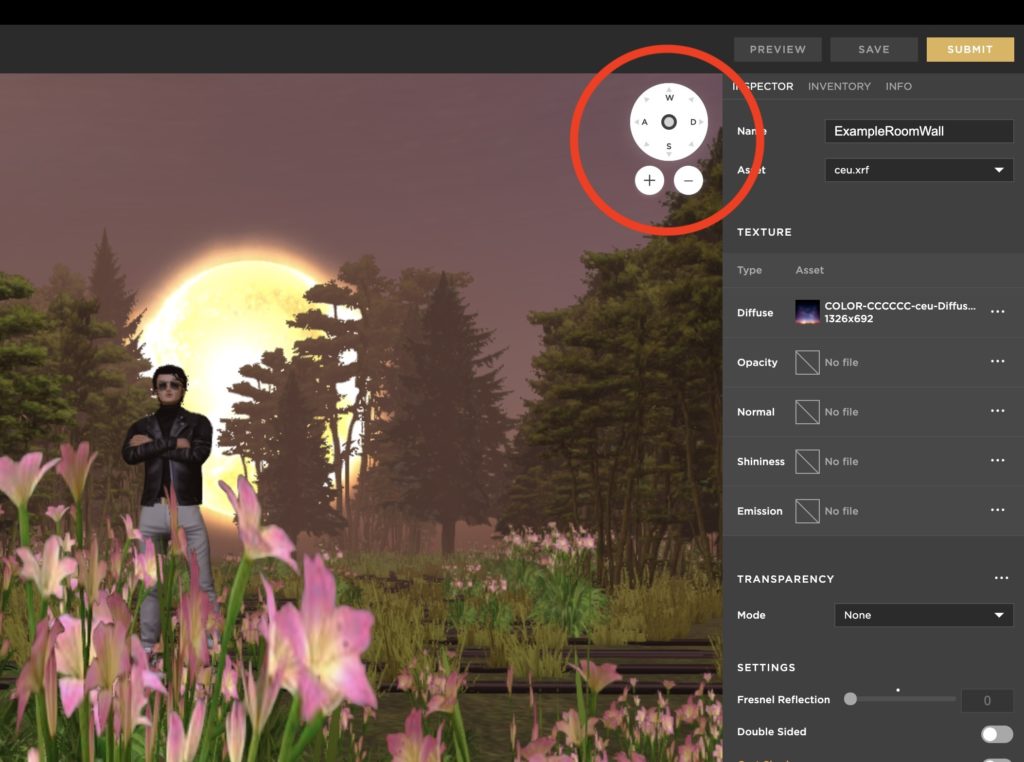The width and height of the screenshot is (1024, 762).
Task: Open the options menu for the Diffuse texture
Action: tap(997, 311)
